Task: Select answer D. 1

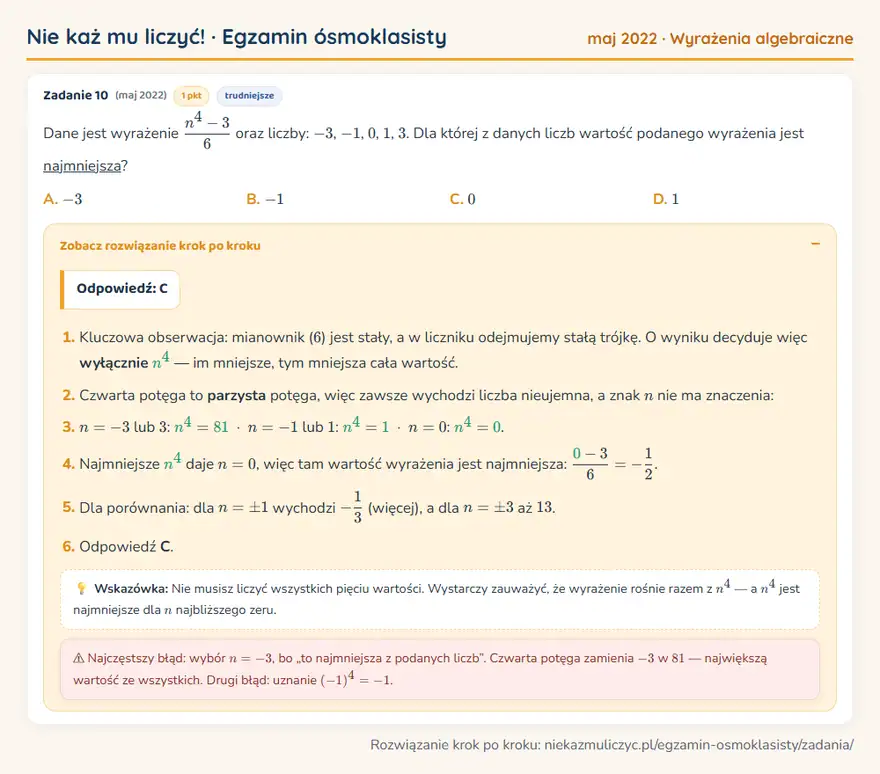Action: (x=666, y=199)
